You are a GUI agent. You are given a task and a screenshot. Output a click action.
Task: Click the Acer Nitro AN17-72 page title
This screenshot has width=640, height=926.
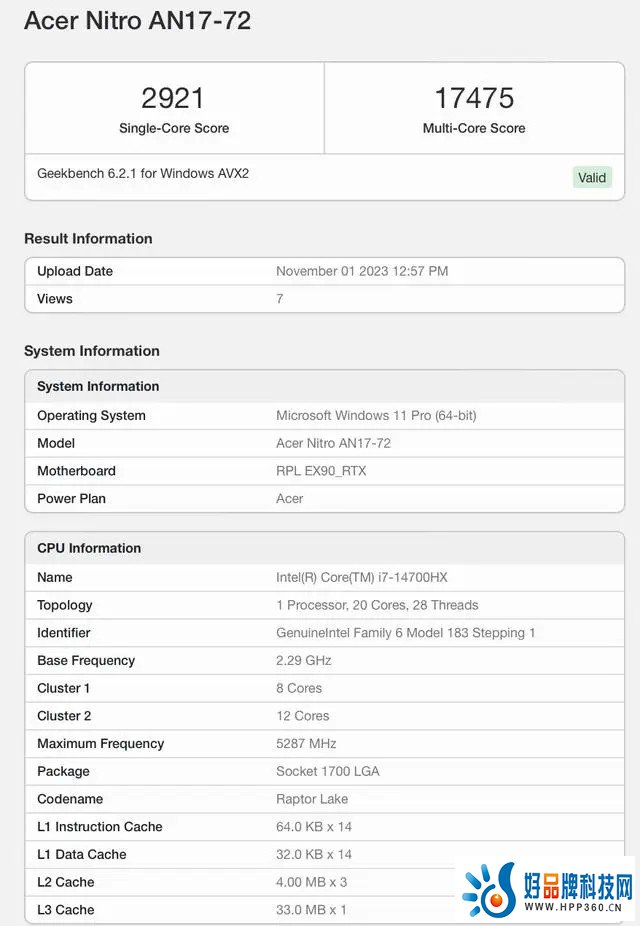pos(138,21)
